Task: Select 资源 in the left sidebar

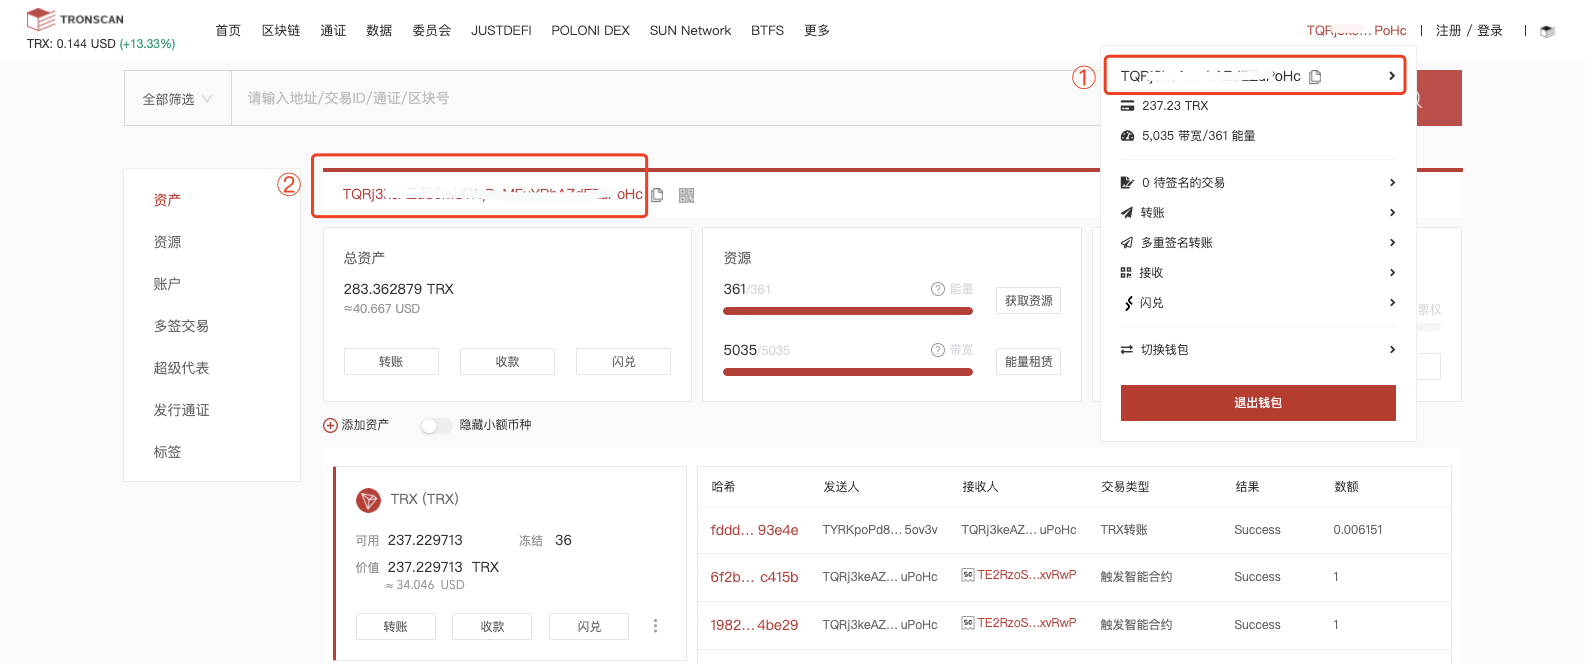Action: click(167, 242)
